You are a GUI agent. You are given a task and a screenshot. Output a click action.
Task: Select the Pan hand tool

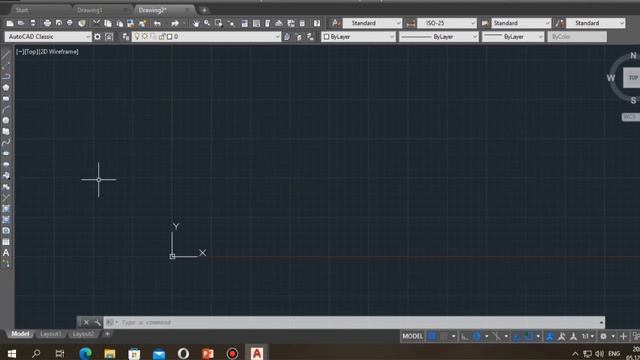(196, 23)
